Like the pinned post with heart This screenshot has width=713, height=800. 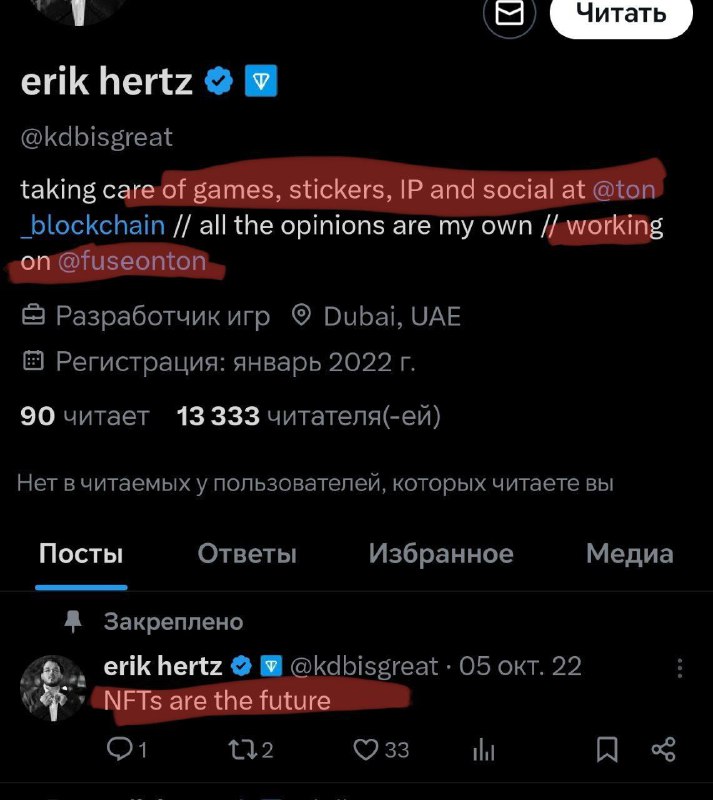(381, 749)
